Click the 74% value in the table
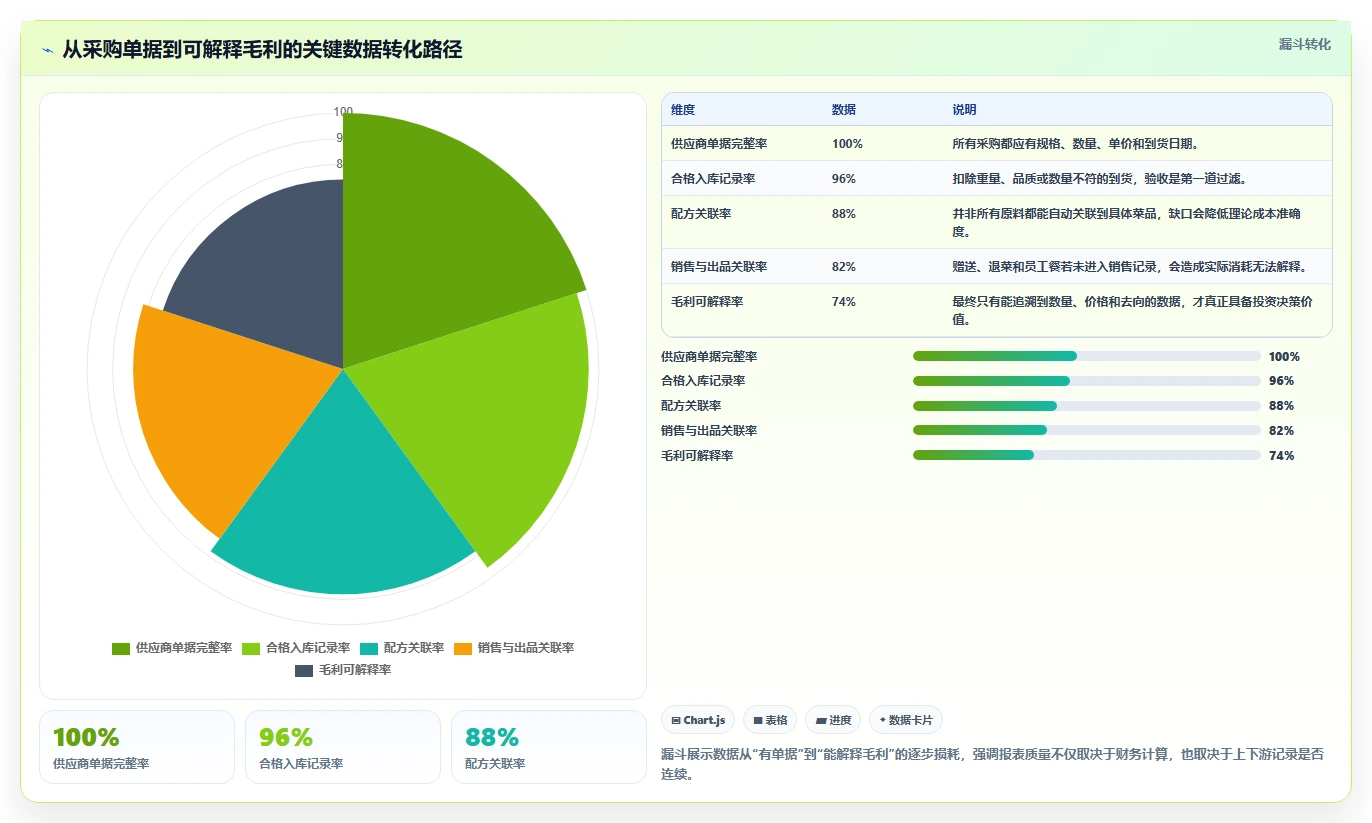The image size is (1372, 823). 844,302
